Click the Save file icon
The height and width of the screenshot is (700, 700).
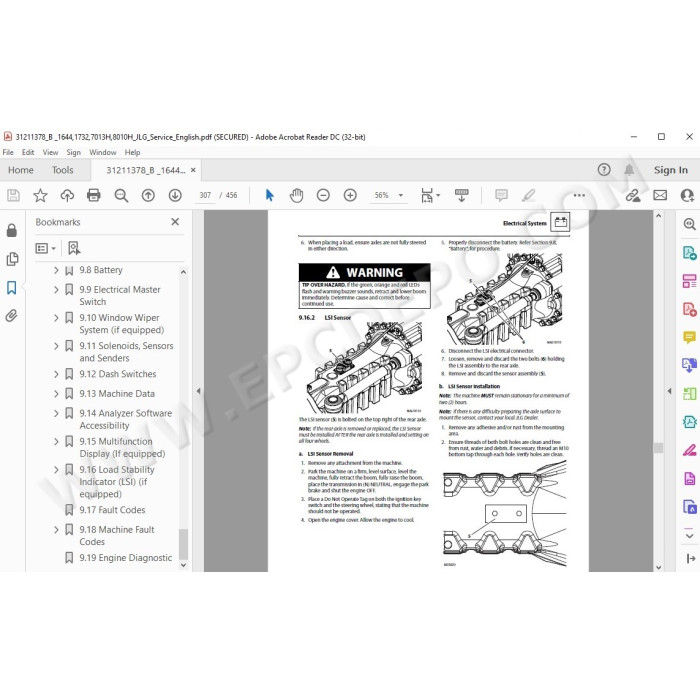[x=13, y=195]
